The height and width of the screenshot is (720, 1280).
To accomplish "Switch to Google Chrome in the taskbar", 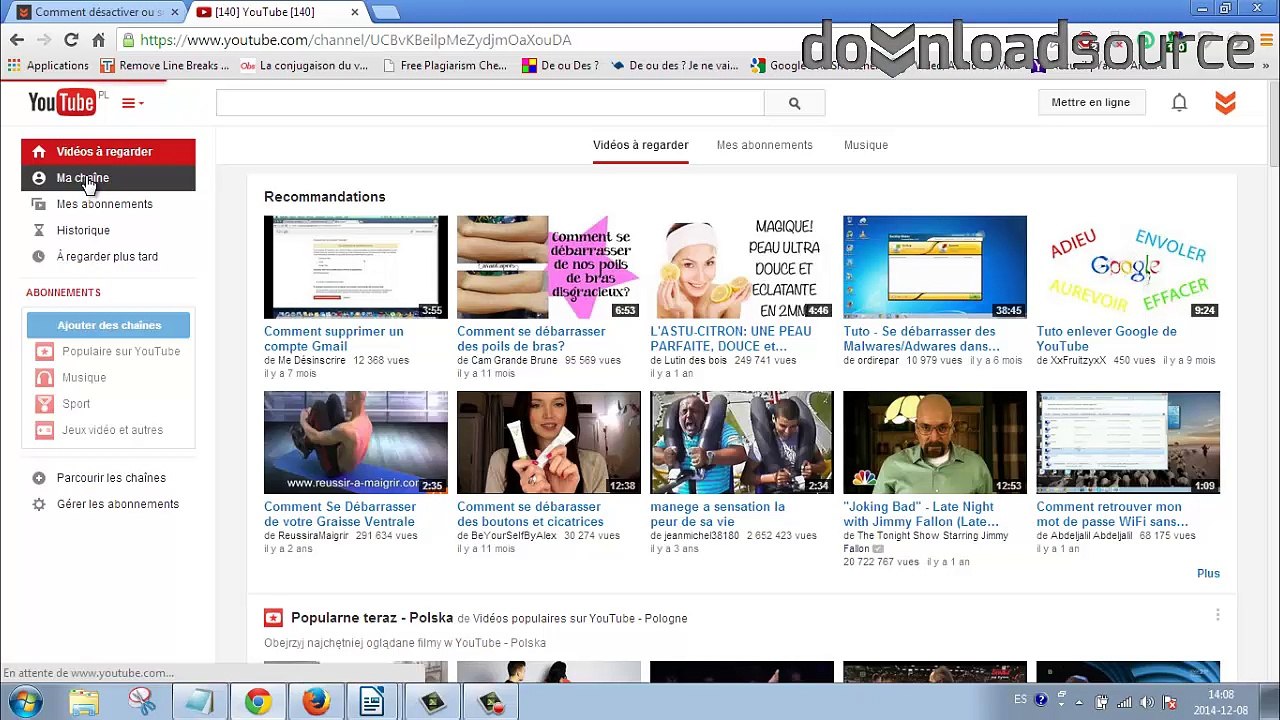I will tap(258, 702).
